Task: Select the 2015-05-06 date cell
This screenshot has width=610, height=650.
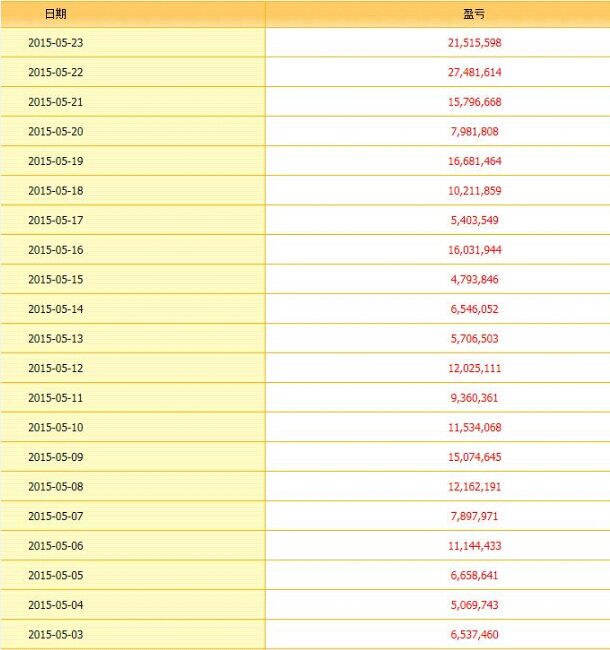Action: tap(55, 546)
